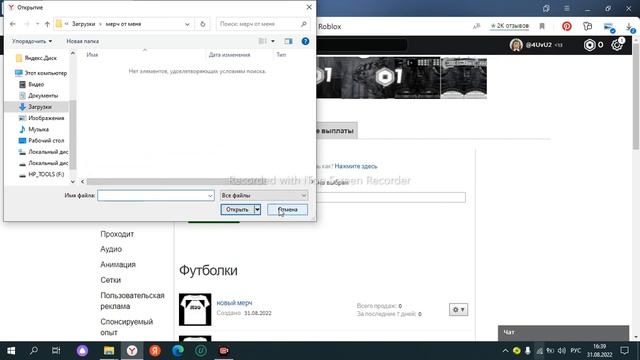Refresh the folder view
Screen dimensions: 640x360
click(x=202, y=24)
